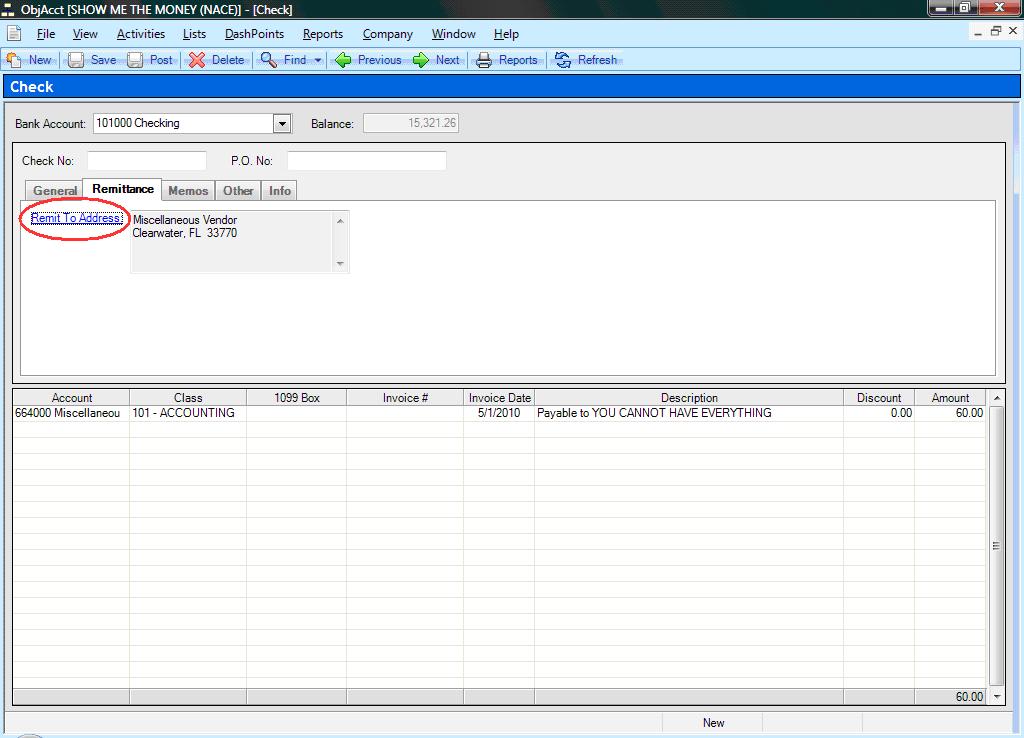Delete the check with the red X icon
This screenshot has width=1024, height=738.
coord(197,60)
